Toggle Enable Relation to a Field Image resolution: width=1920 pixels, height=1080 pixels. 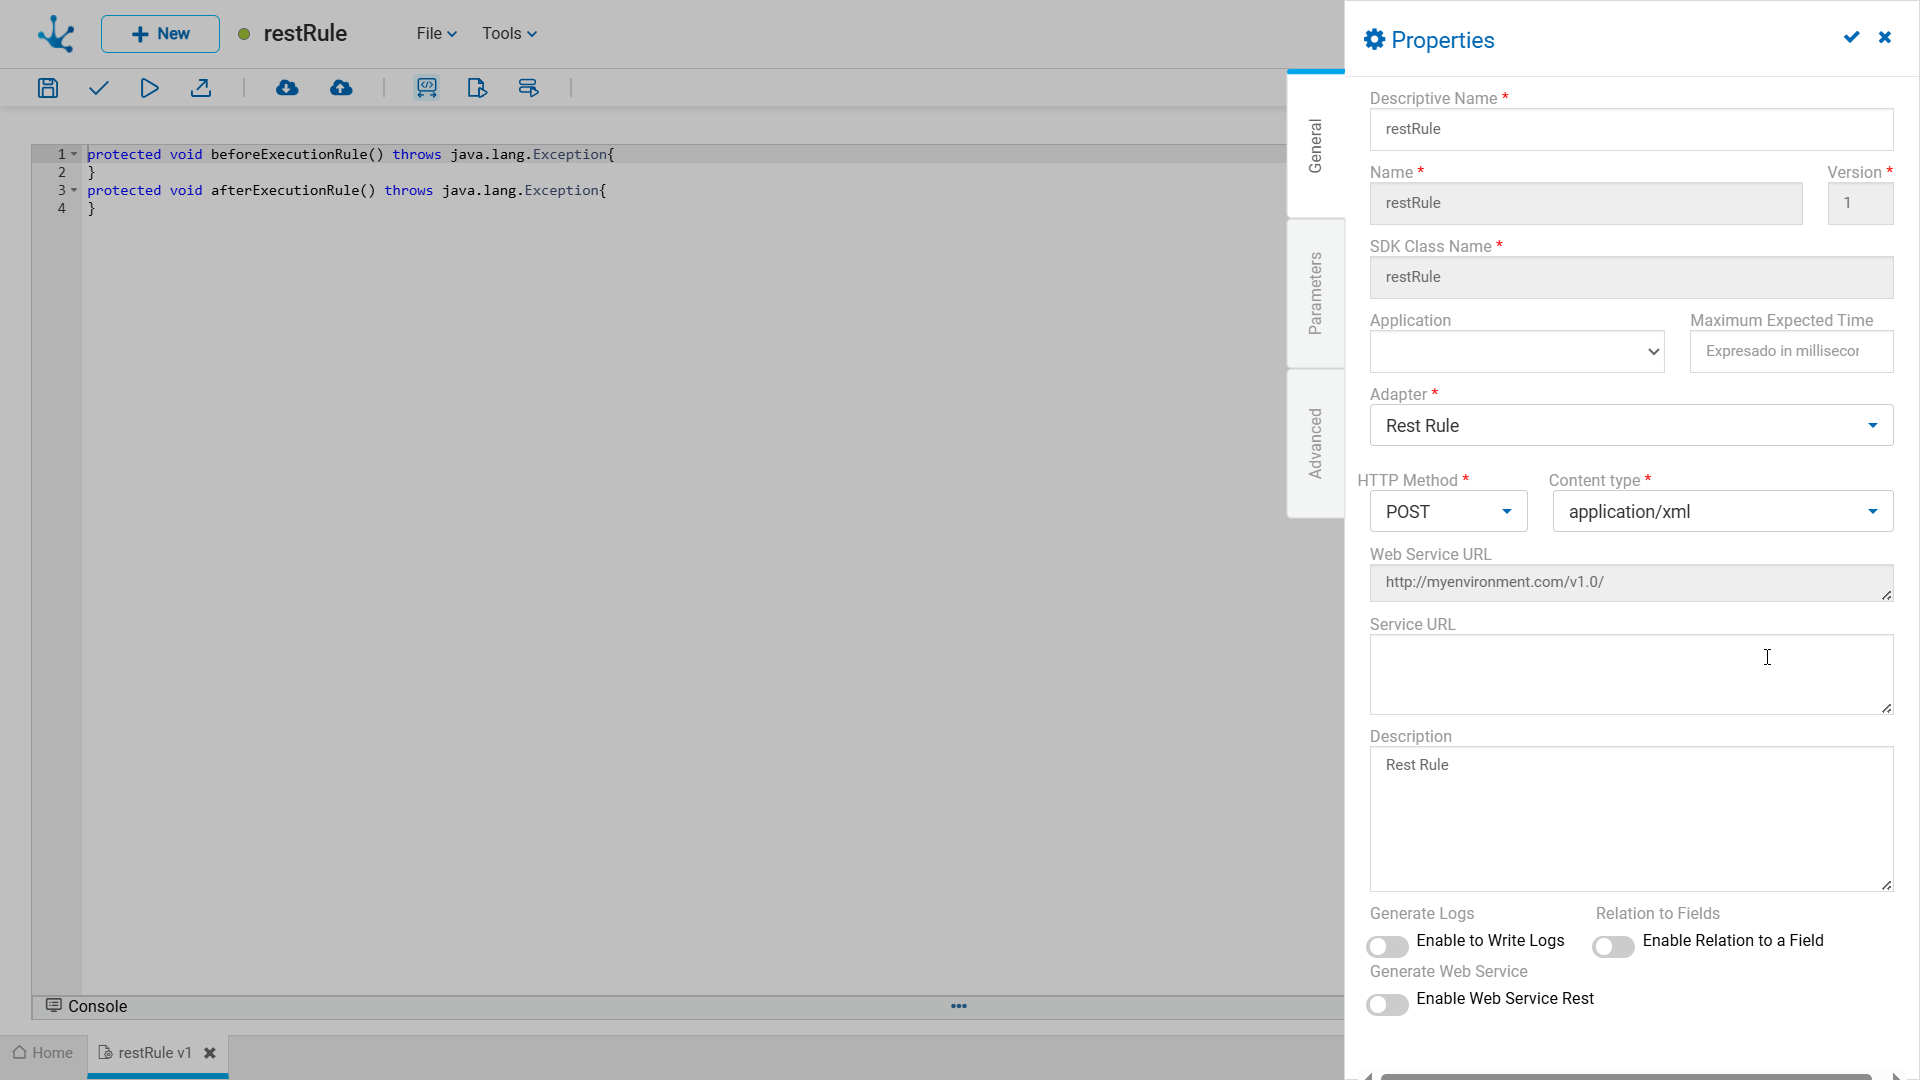(x=1613, y=946)
